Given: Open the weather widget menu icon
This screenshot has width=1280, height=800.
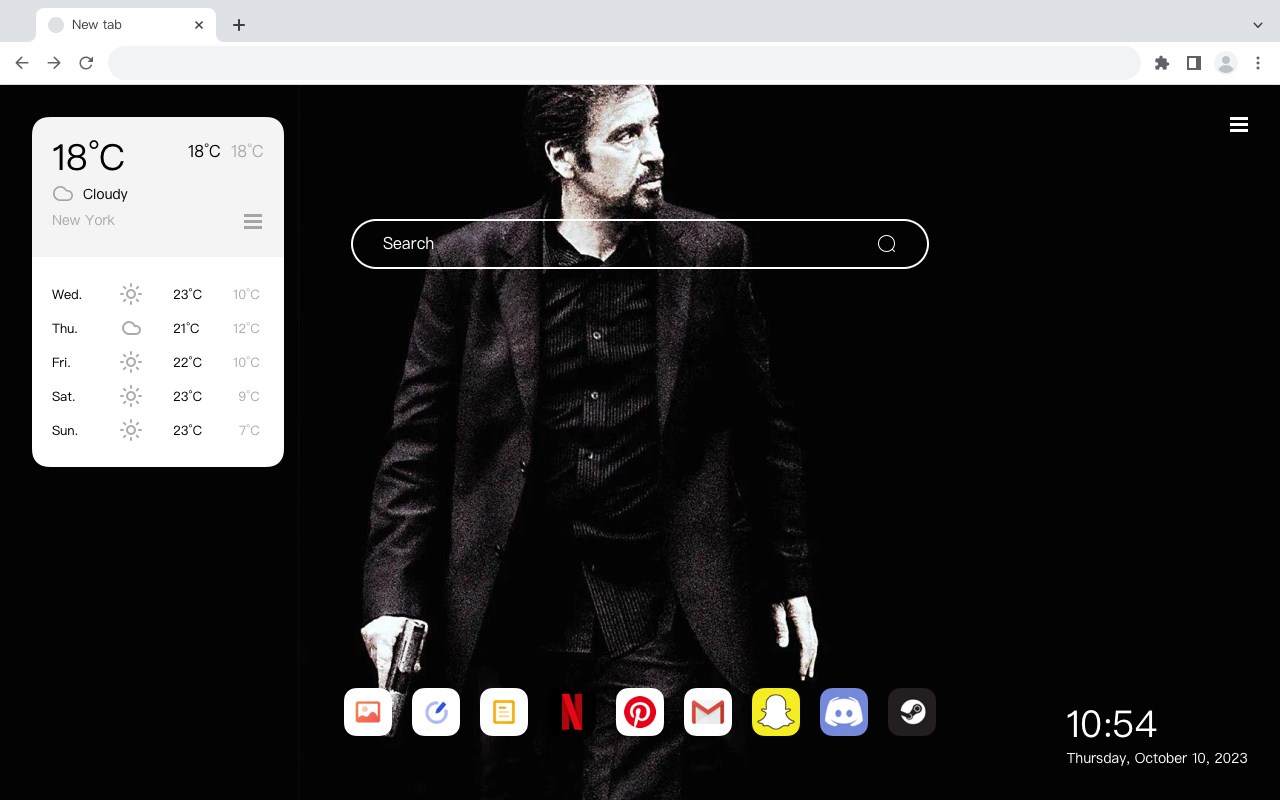Looking at the screenshot, I should tap(253, 221).
